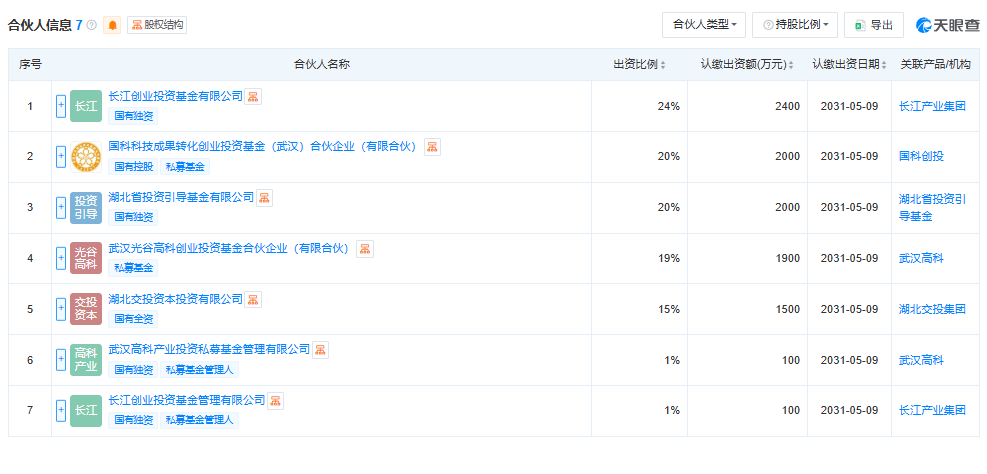Click 国有独资 tag in row 1
987x474 pixels.
pos(133,116)
